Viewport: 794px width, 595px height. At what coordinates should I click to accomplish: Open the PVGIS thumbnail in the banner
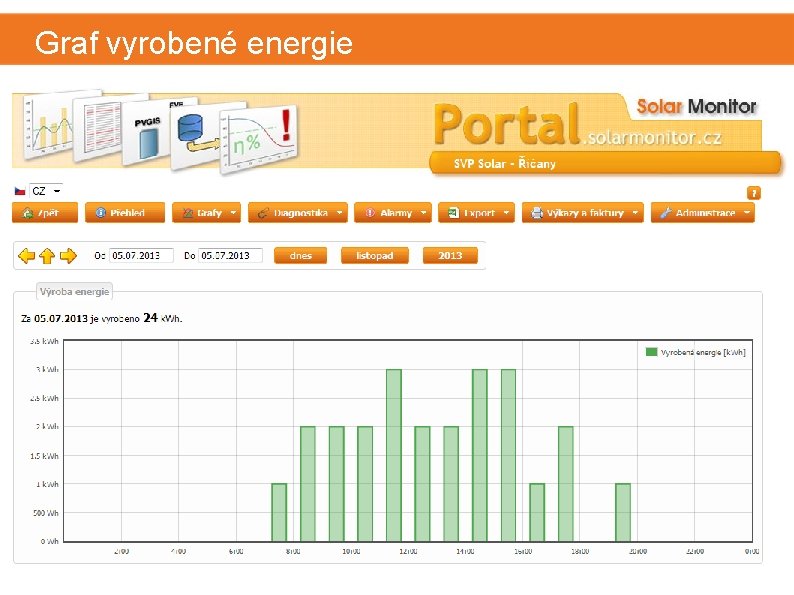coord(147,133)
